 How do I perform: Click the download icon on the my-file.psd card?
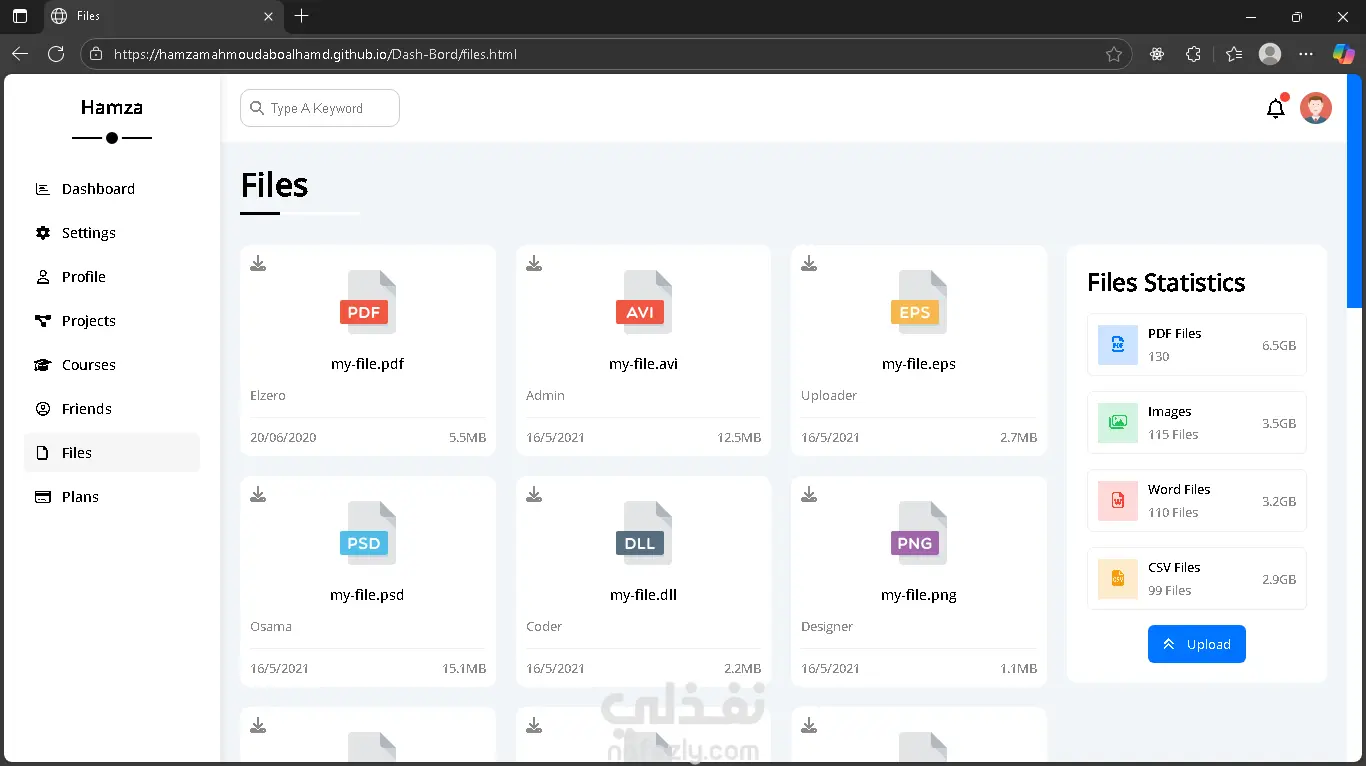(258, 494)
